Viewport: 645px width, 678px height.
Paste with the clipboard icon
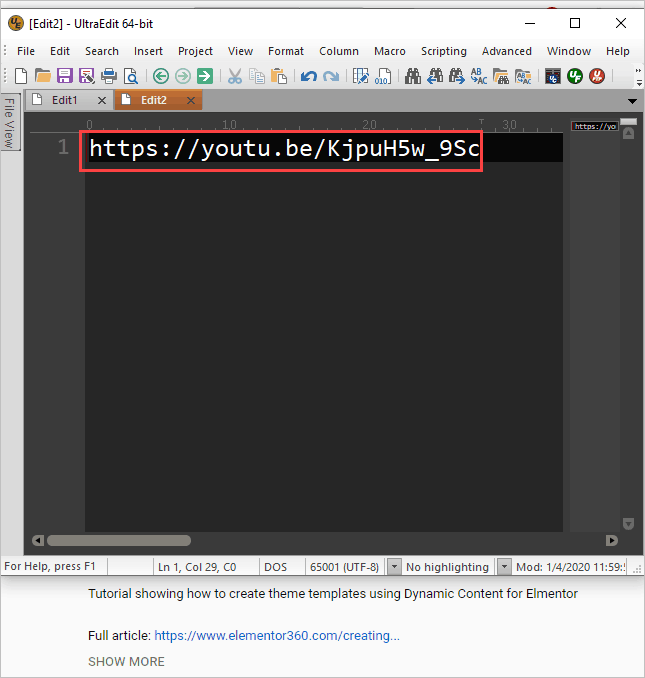click(279, 76)
